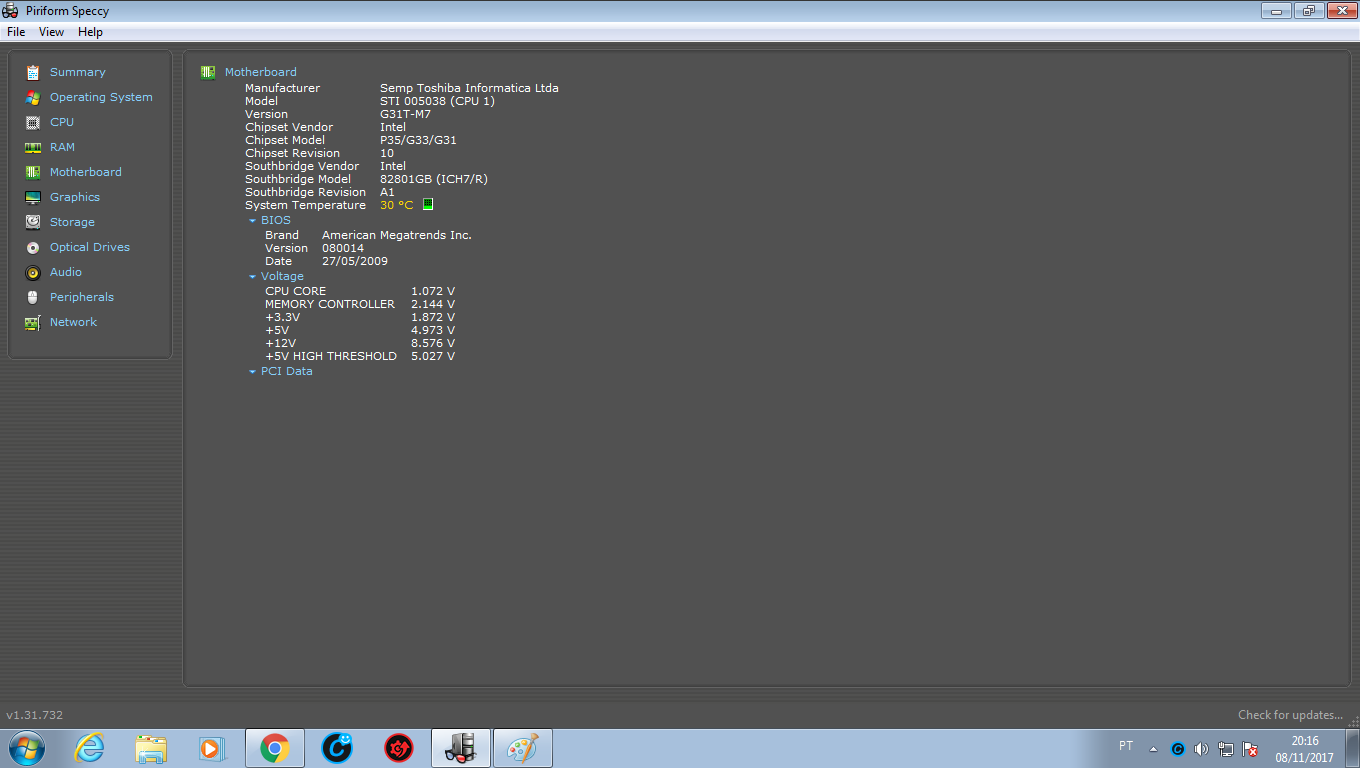Open the red gear taskbar application
Viewport: 1360px width, 768px height.
pos(399,748)
